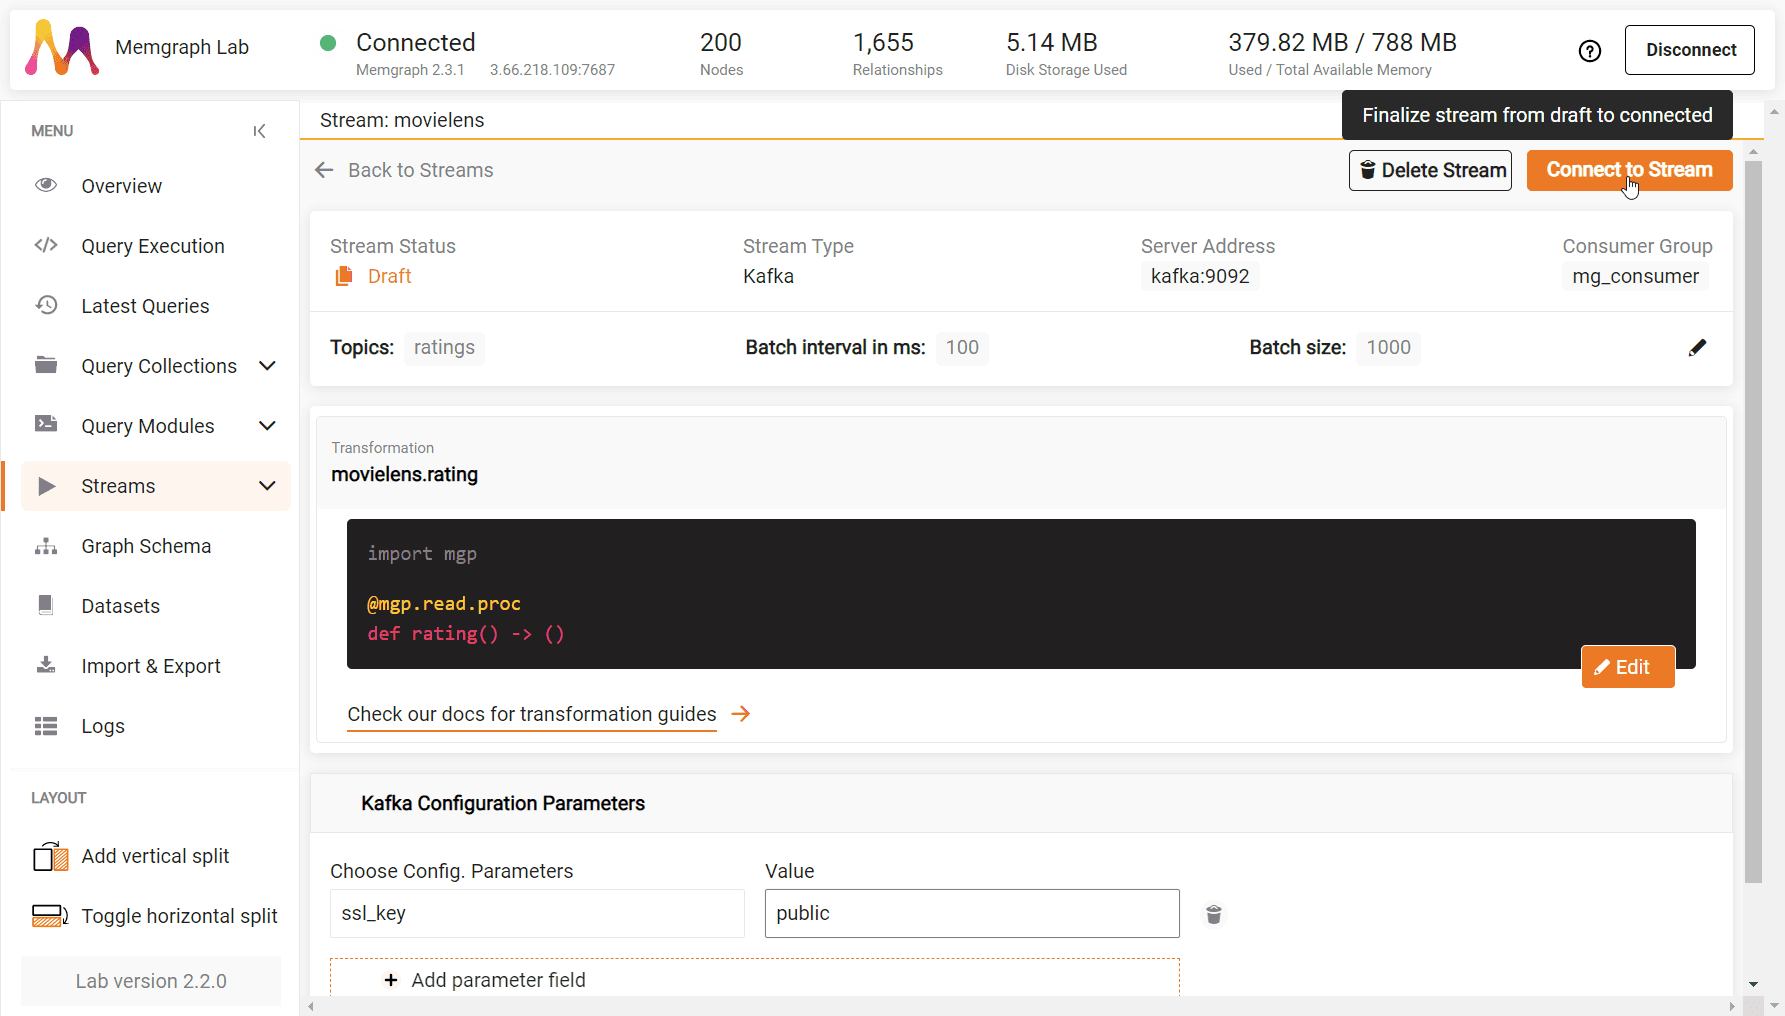Click the Draft status document icon

tap(344, 276)
